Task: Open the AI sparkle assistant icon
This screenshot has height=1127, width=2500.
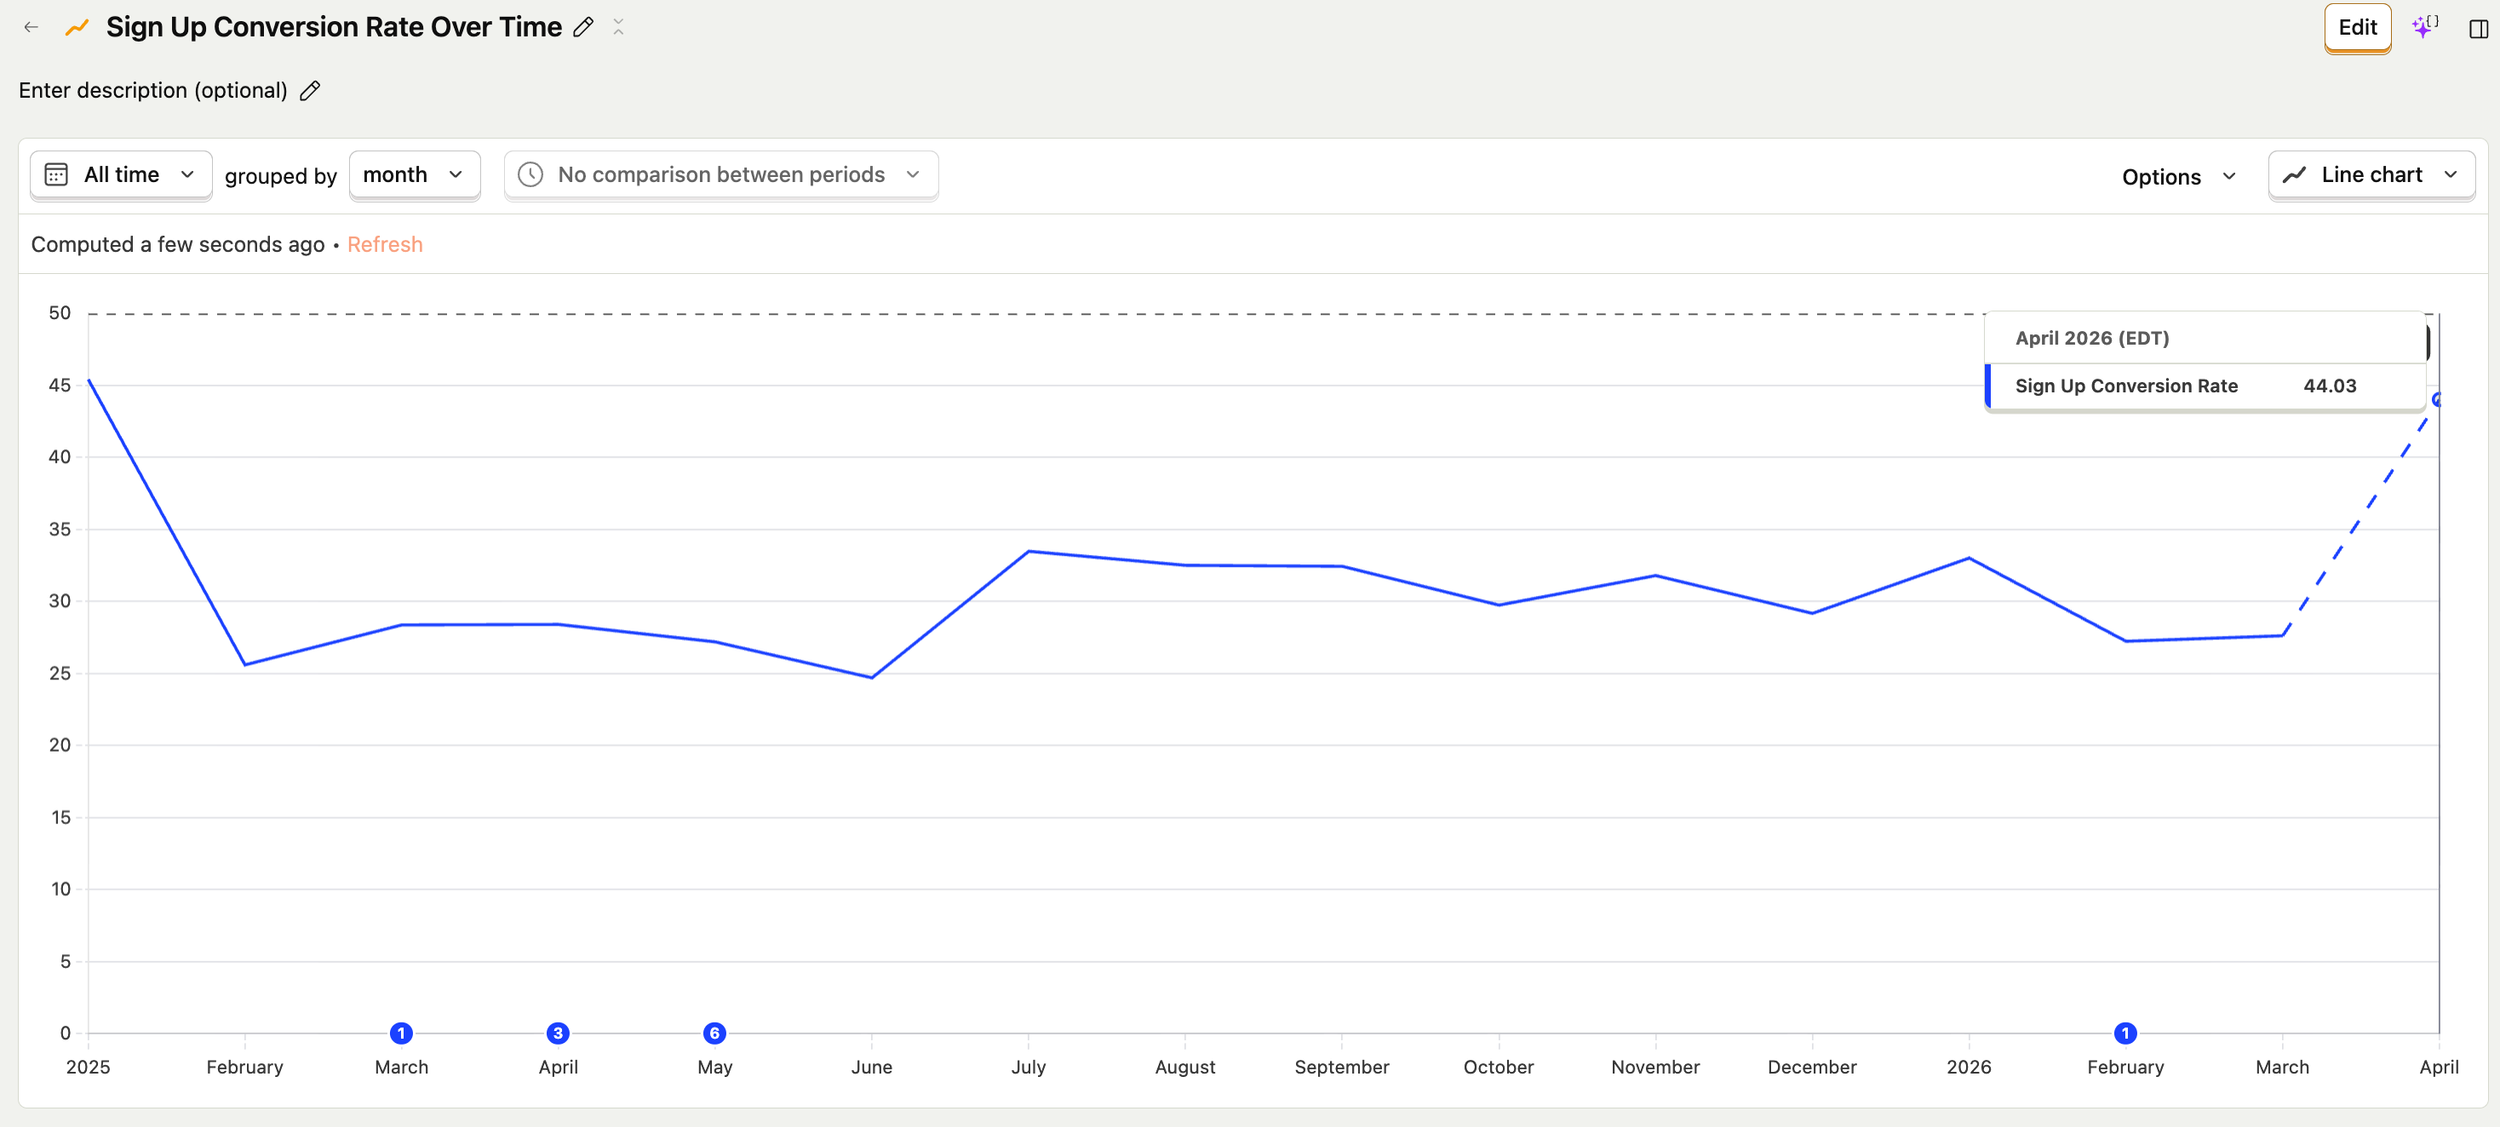Action: pyautogui.click(x=2424, y=27)
